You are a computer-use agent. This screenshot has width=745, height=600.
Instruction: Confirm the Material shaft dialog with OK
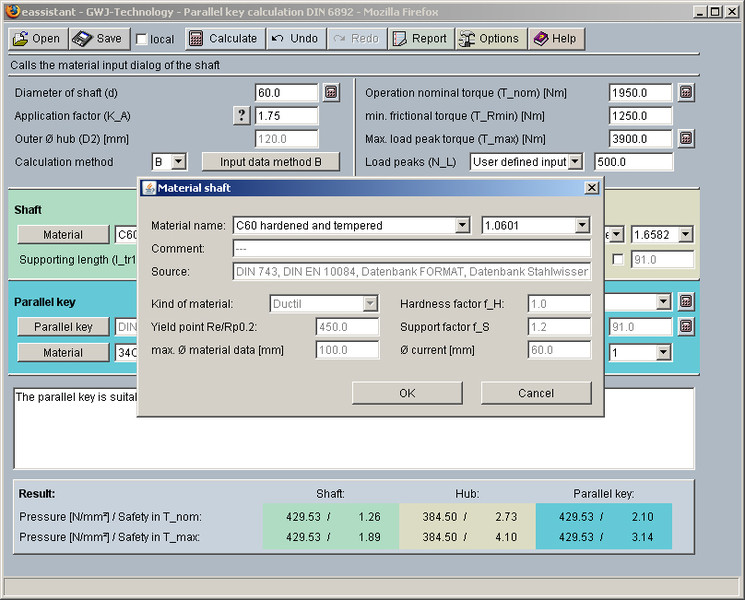(x=407, y=393)
